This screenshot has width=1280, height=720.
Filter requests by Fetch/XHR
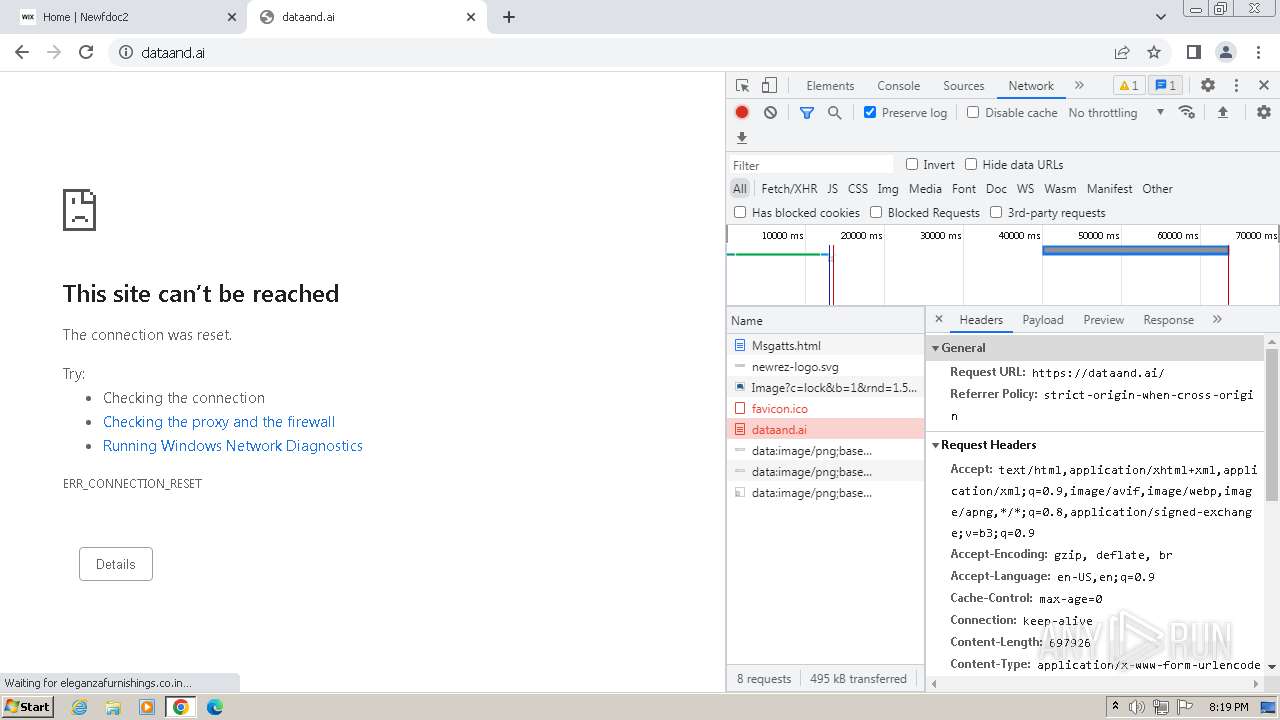click(789, 189)
